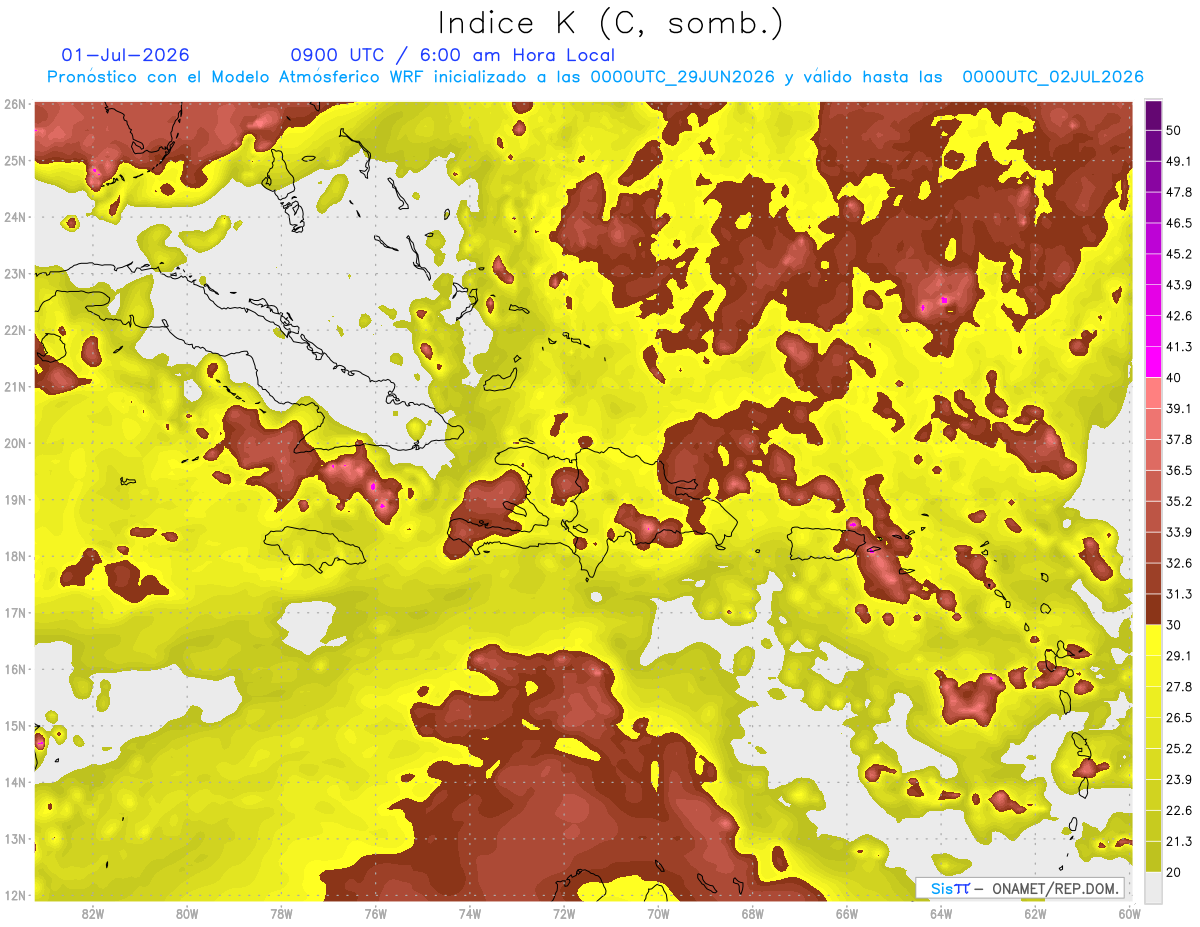The height and width of the screenshot is (927, 1200).
Task: Click the colorbar label "45.2"
Action: point(1177,254)
